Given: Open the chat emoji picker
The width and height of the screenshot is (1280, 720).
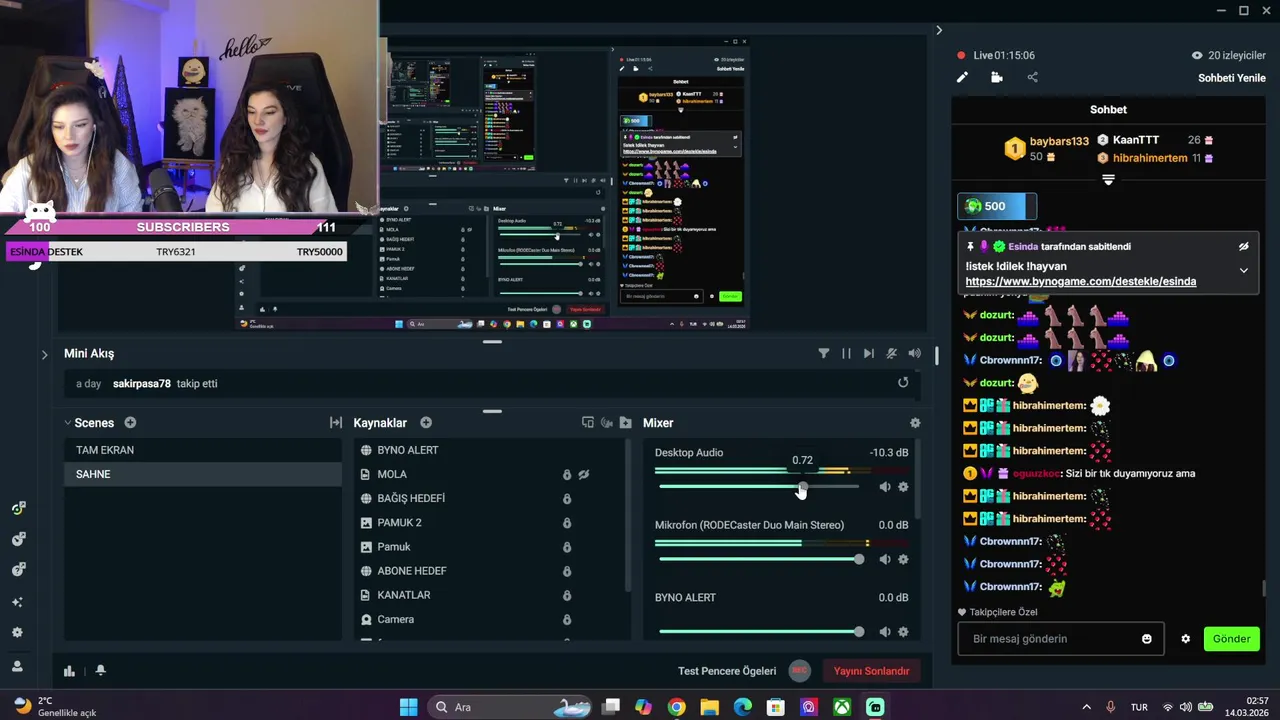Looking at the screenshot, I should pos(1147,639).
